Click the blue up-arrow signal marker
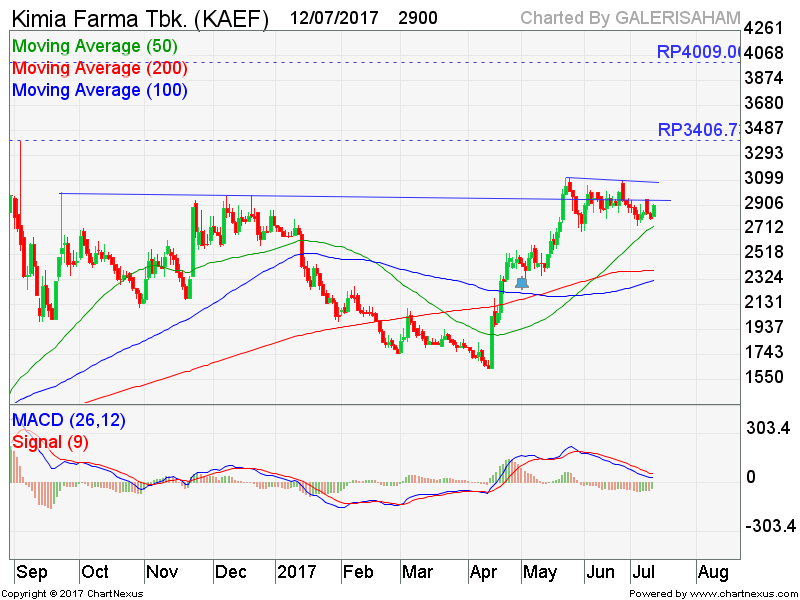 (522, 283)
